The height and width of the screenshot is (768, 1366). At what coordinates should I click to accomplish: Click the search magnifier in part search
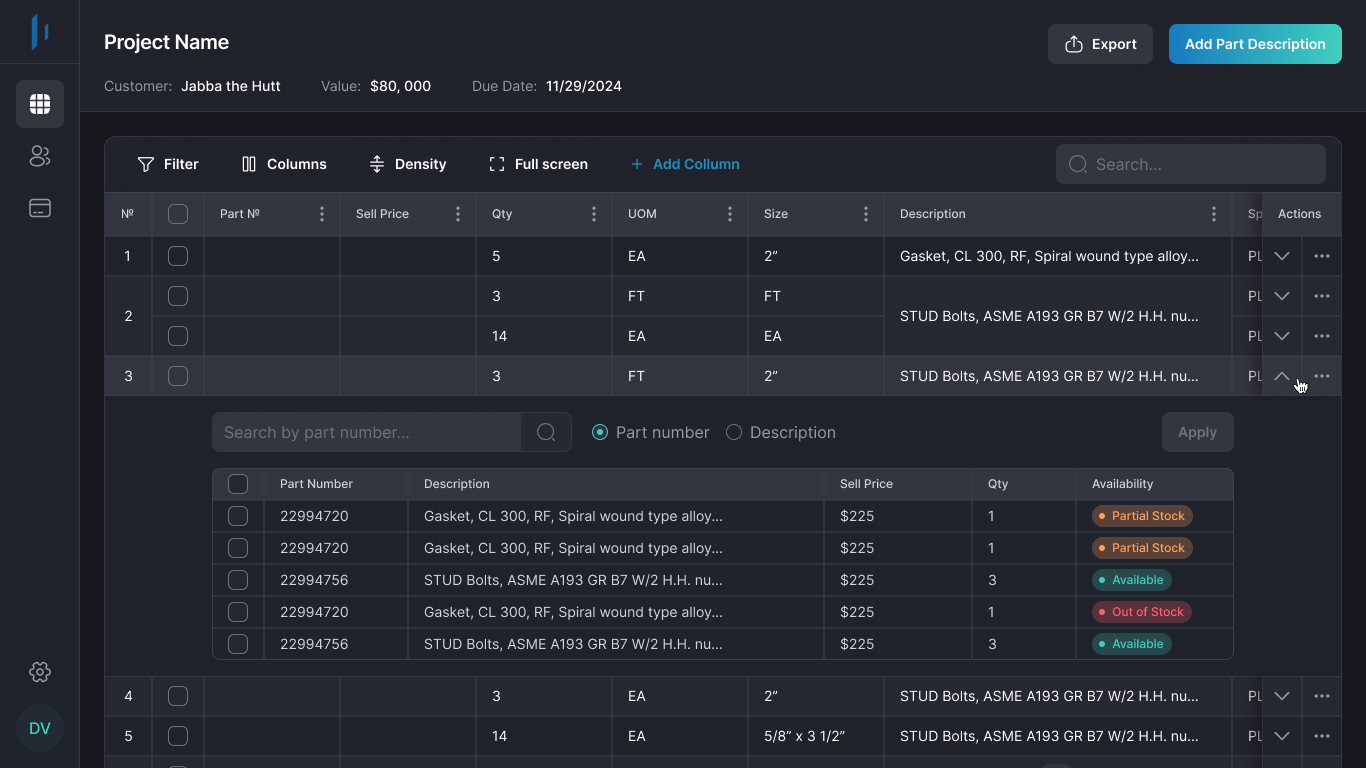(x=546, y=432)
